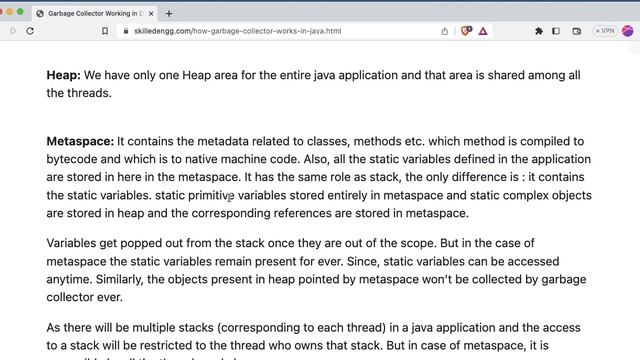The height and width of the screenshot is (360, 640).
Task: Click the lock site info icon
Action: [126, 31]
